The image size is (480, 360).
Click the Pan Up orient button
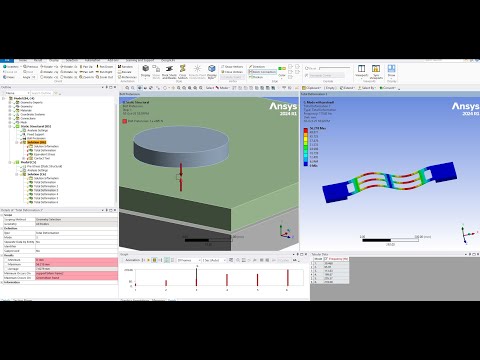pos(86,67)
